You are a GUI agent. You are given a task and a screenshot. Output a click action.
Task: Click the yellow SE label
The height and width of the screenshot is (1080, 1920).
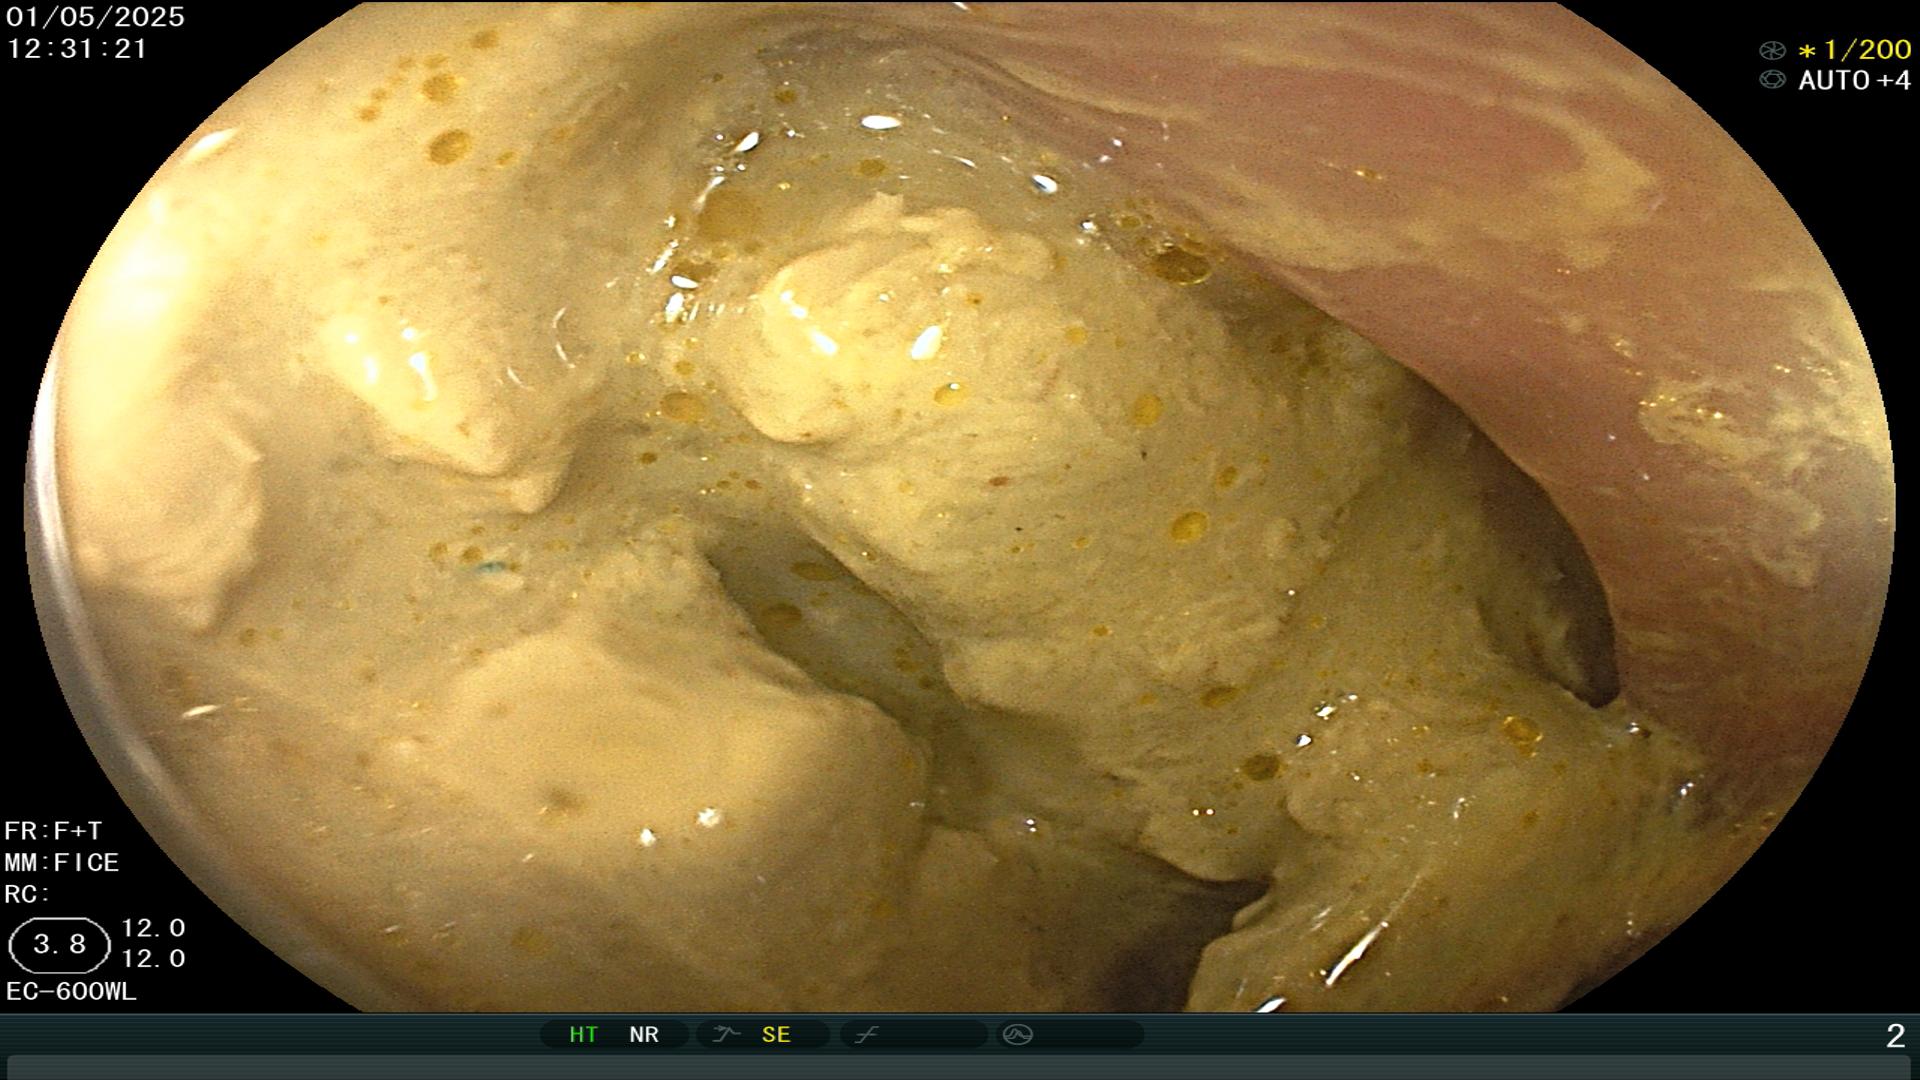[776, 1035]
